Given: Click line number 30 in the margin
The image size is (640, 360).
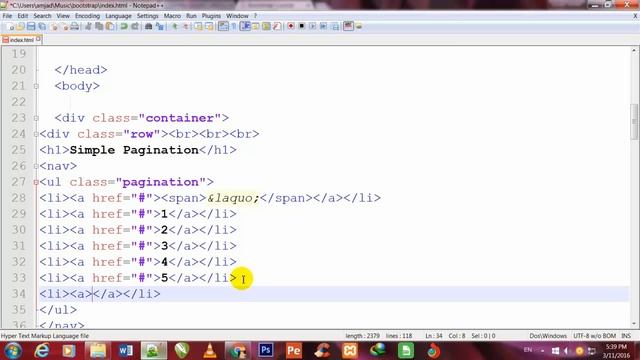Looking at the screenshot, I should [18, 230].
